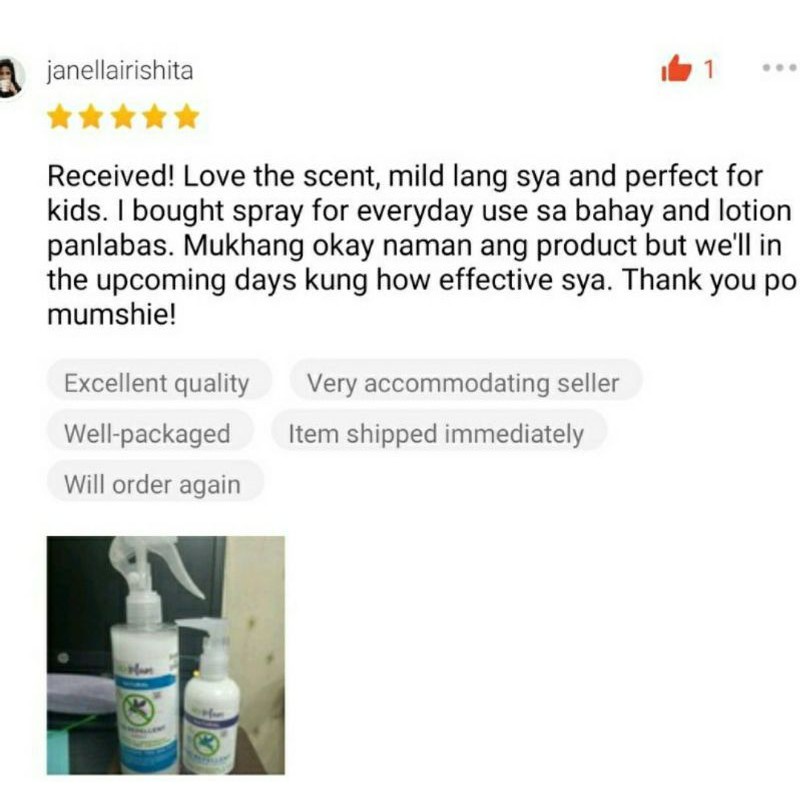Open username janellairishita profile
The width and height of the screenshot is (800, 800).
tap(120, 70)
